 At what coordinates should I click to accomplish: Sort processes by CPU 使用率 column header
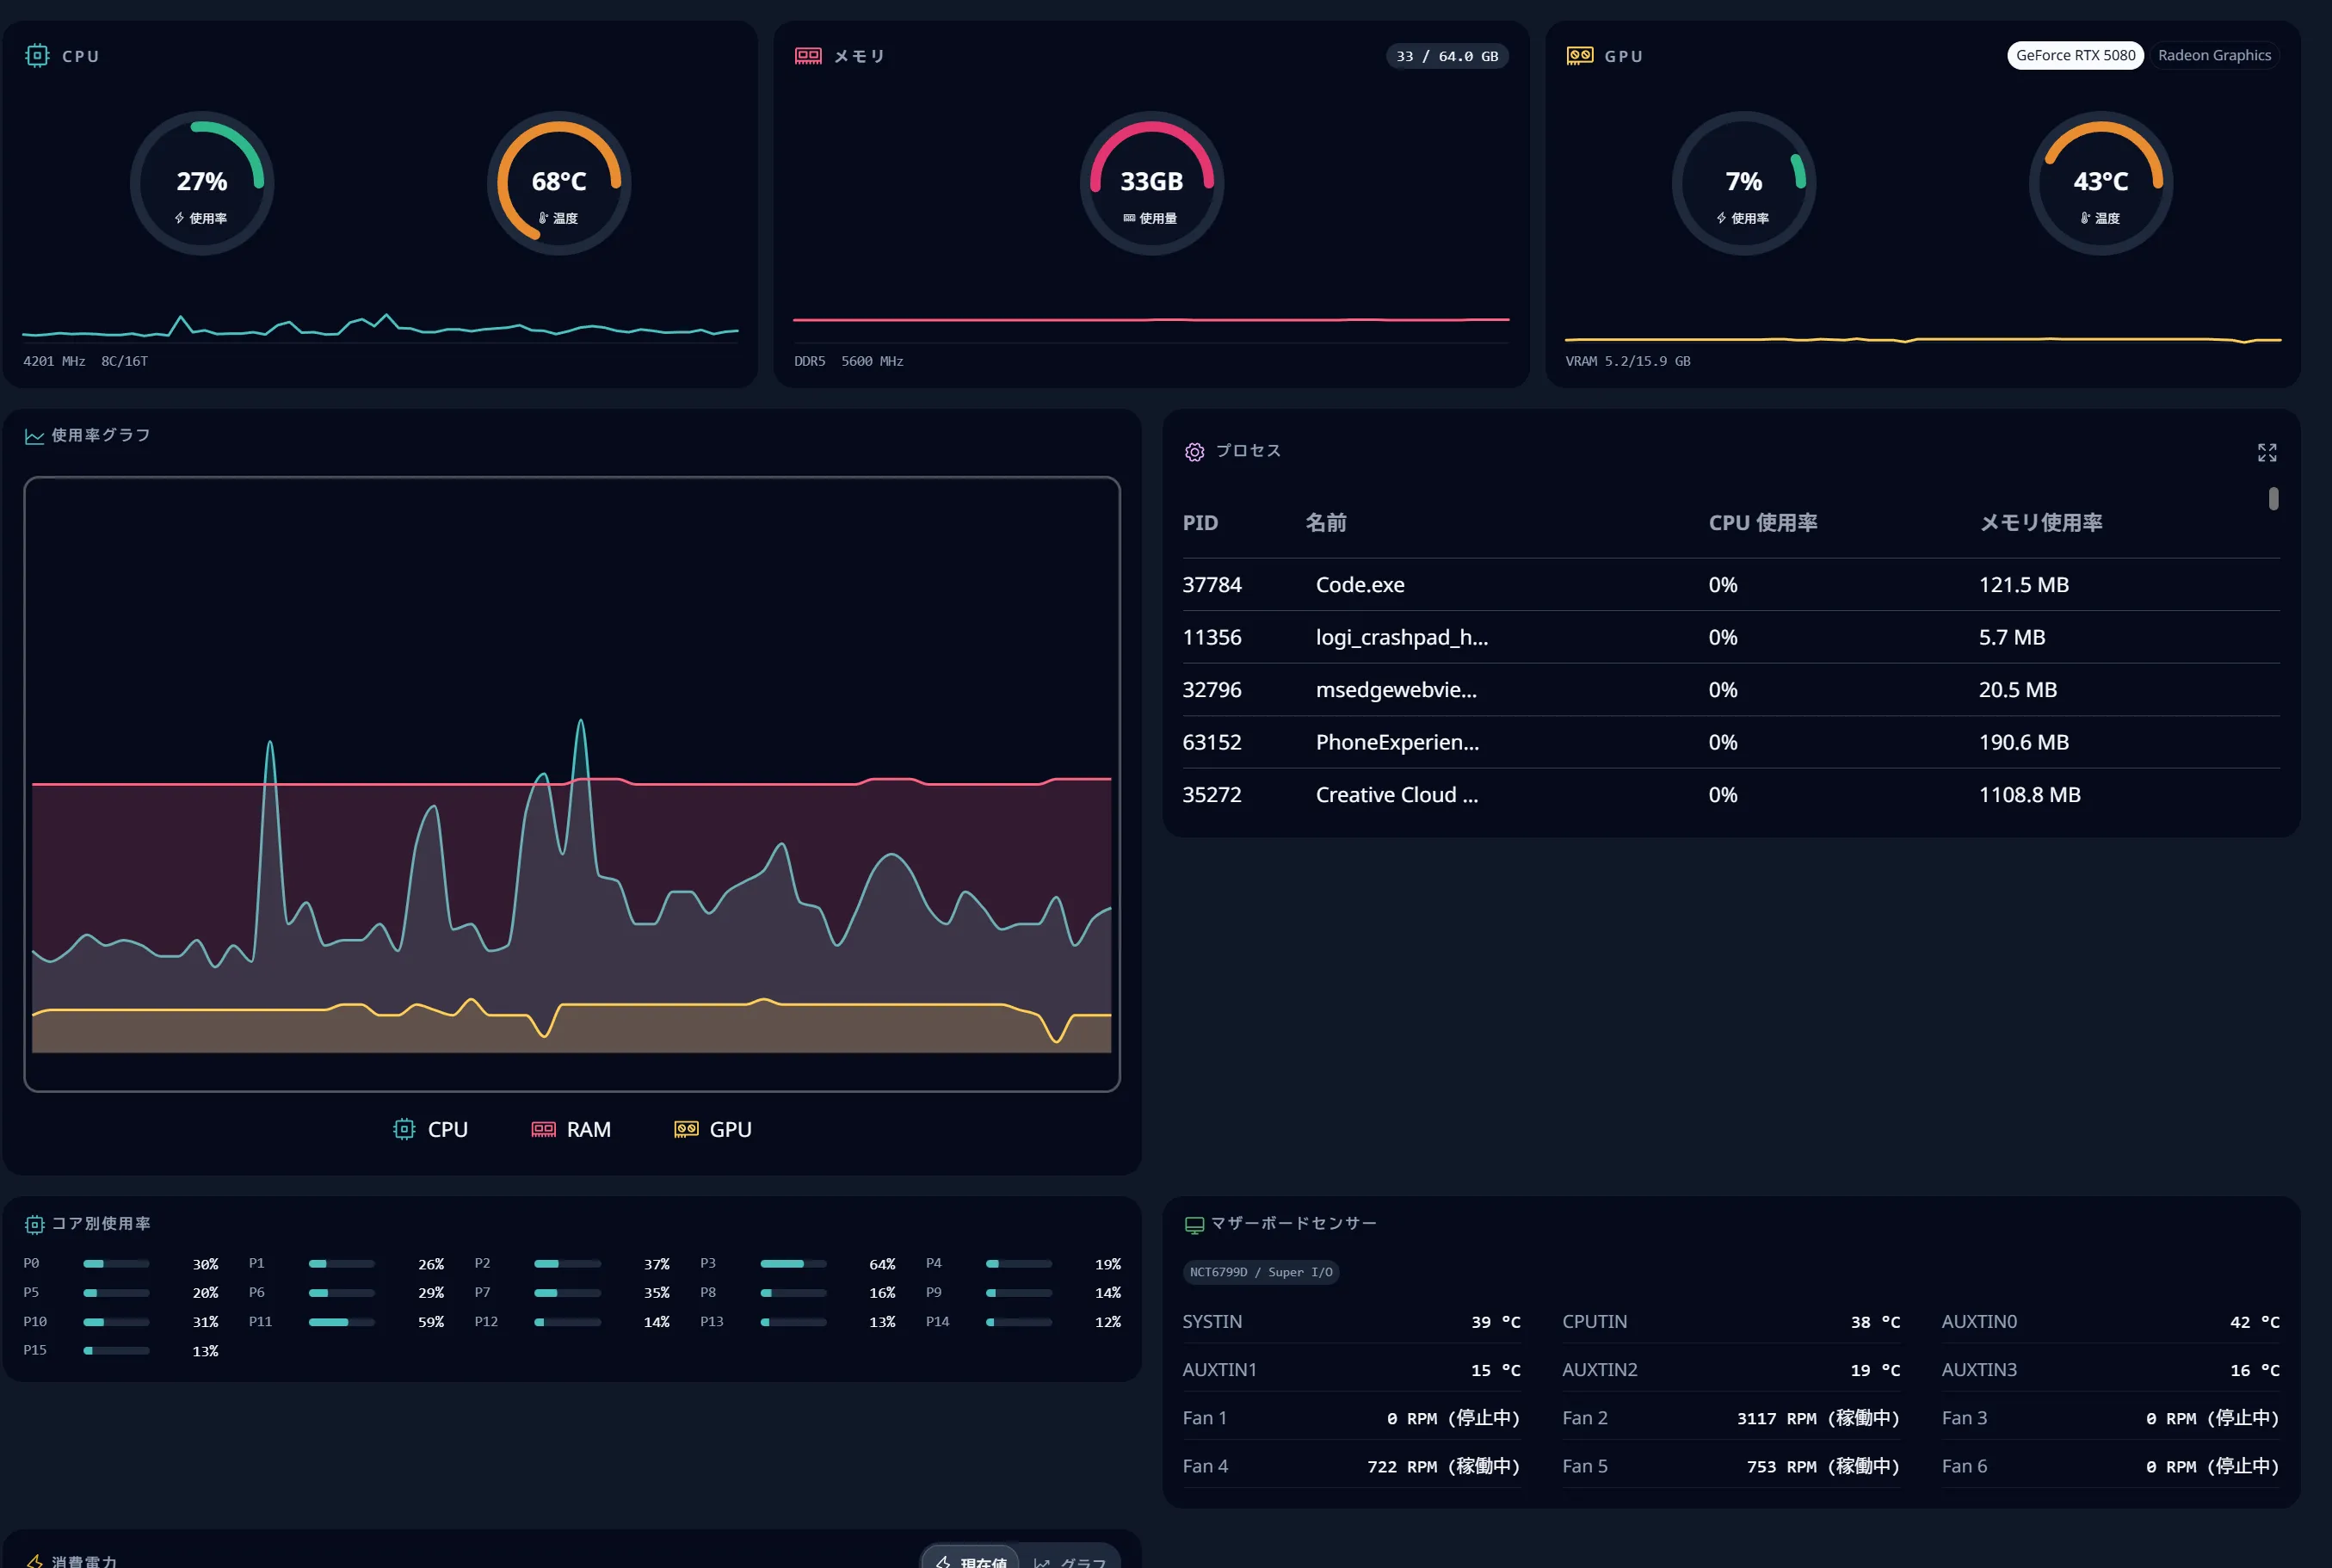pyautogui.click(x=1763, y=523)
